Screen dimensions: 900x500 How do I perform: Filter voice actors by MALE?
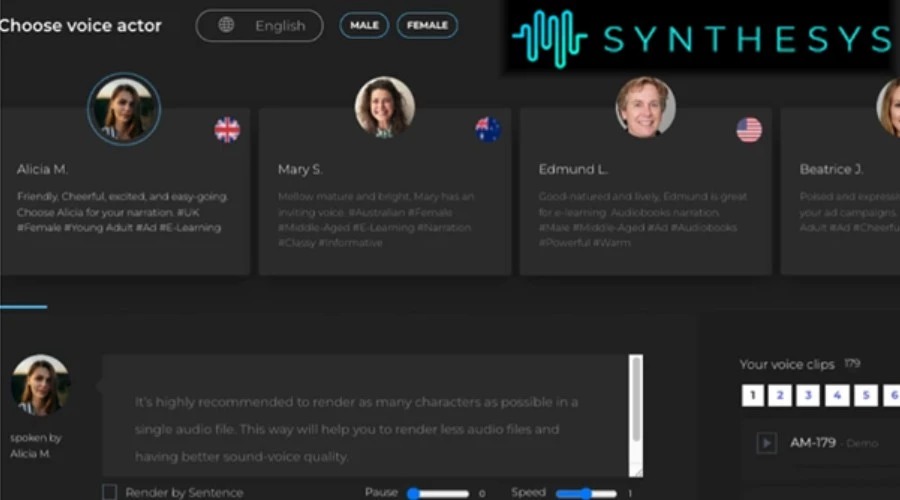tap(364, 26)
